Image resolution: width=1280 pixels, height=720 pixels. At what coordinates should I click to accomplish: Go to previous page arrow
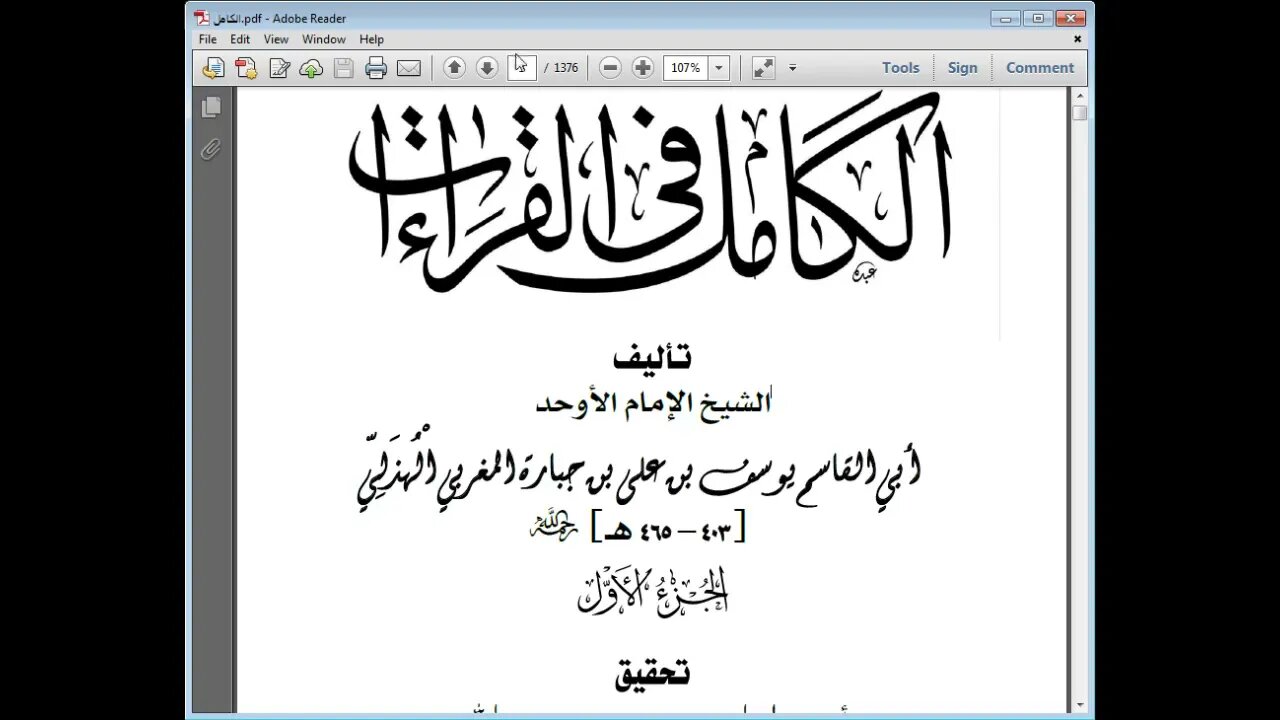point(454,68)
